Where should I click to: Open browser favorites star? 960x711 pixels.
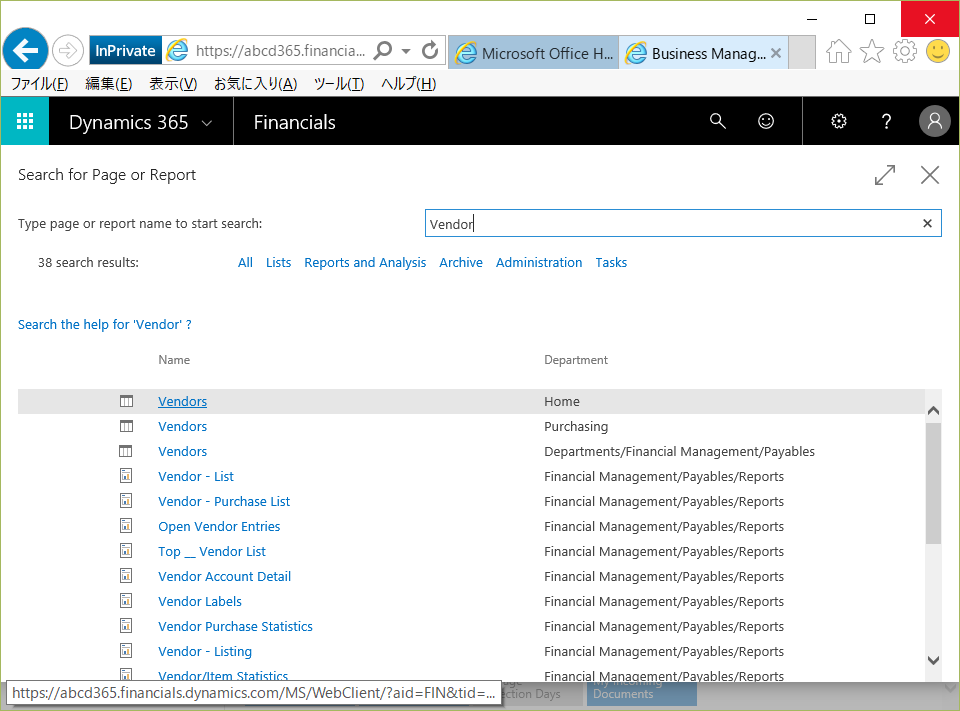[x=871, y=51]
